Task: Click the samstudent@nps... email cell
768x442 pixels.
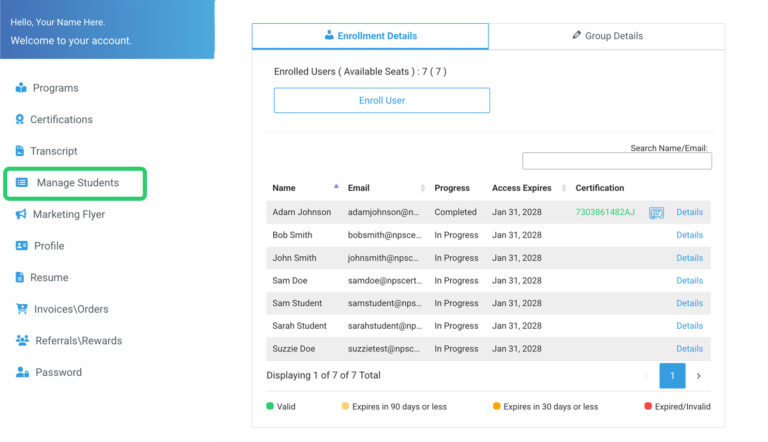Action: pyautogui.click(x=384, y=303)
